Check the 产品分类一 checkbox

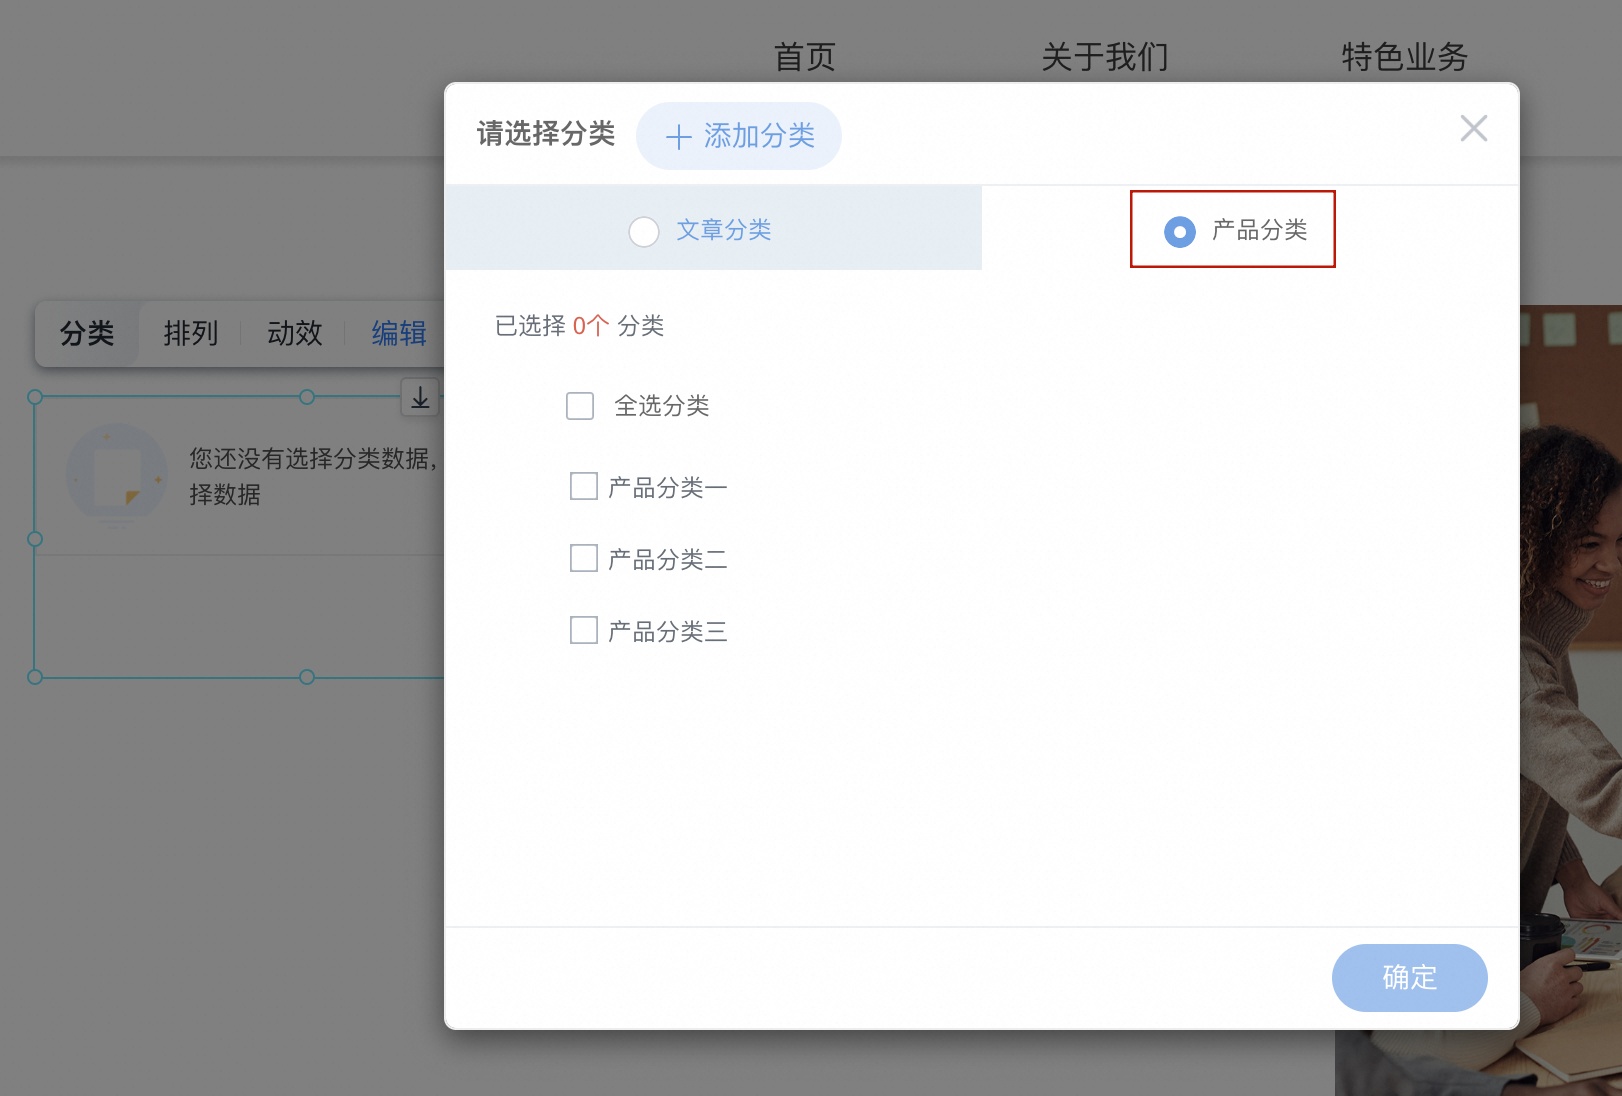coord(583,485)
